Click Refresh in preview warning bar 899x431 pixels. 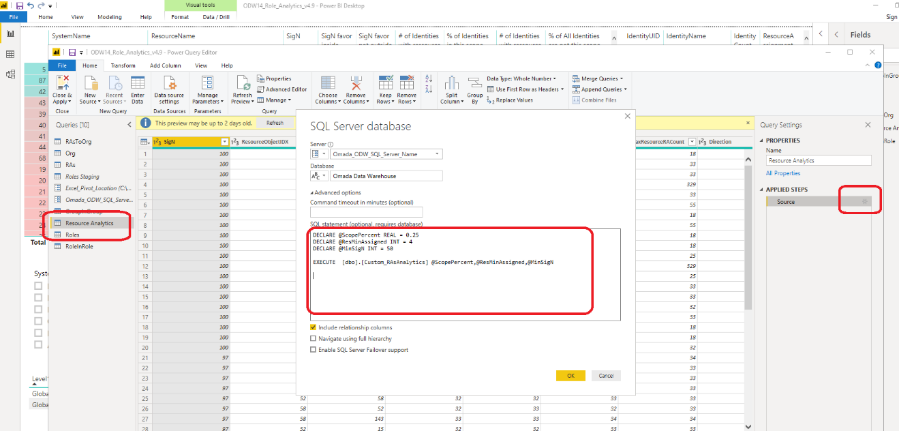click(x=275, y=123)
